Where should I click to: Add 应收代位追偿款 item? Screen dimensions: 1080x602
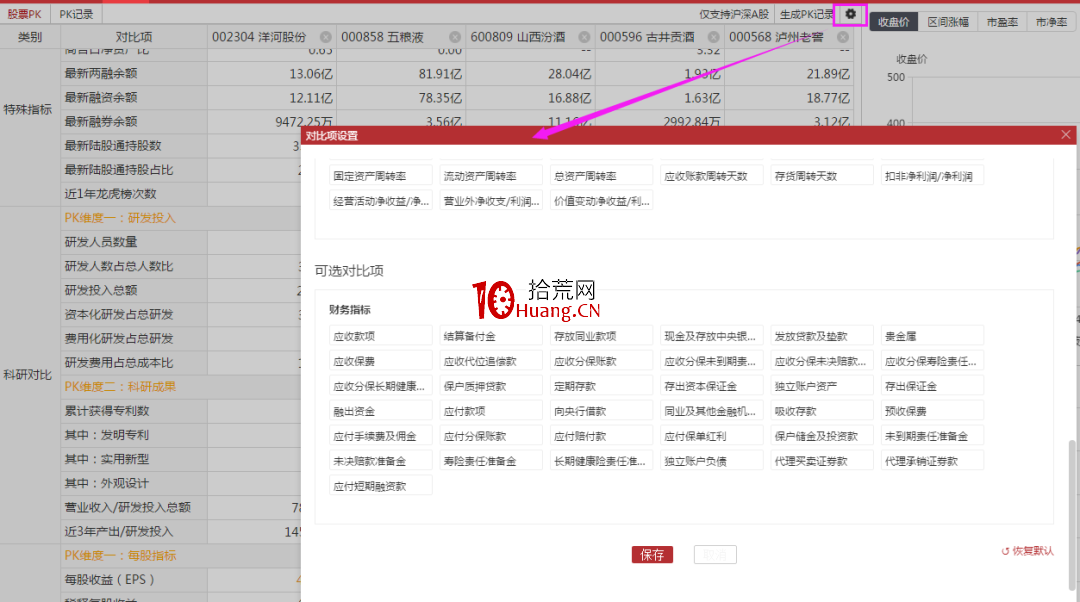pyautogui.click(x=491, y=361)
